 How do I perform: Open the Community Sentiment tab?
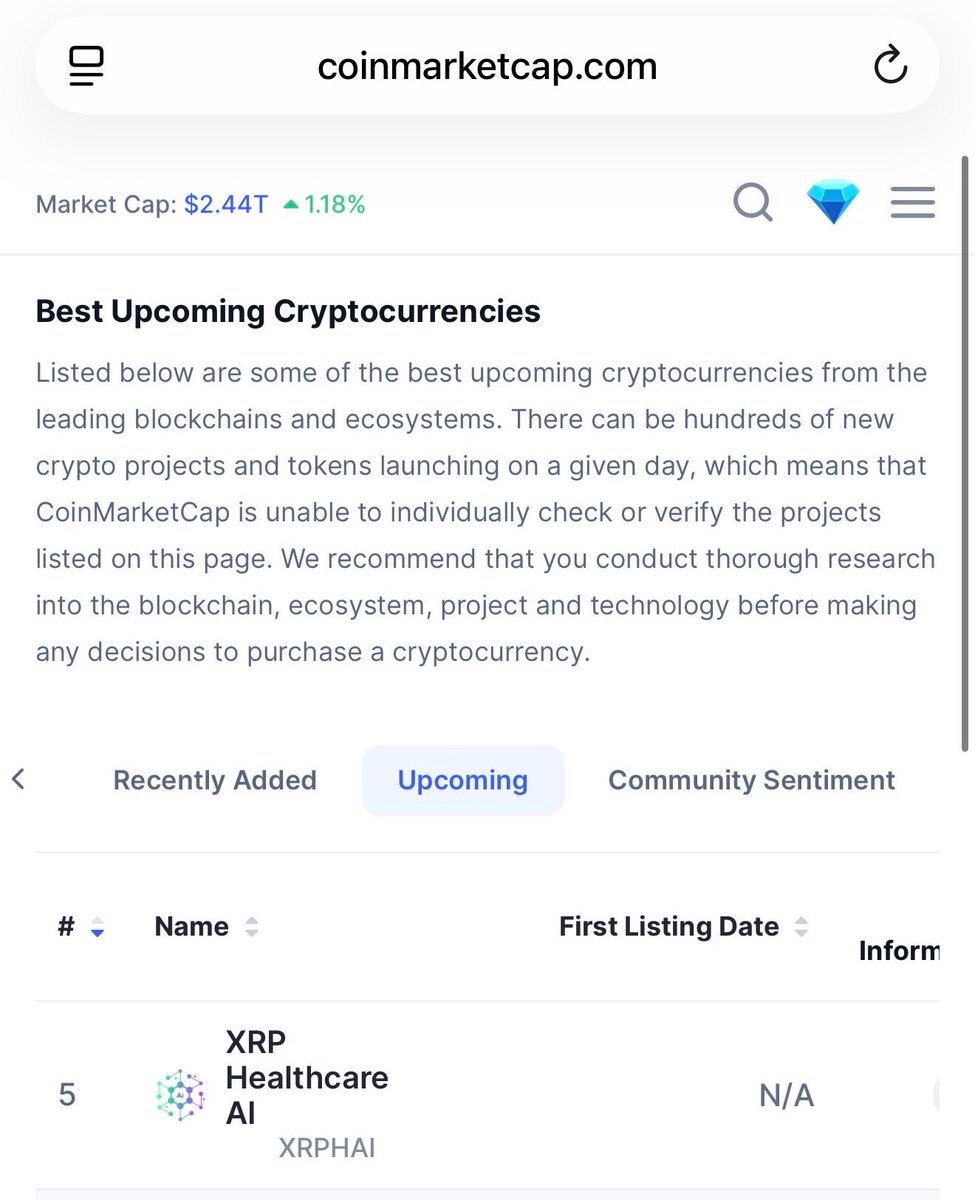751,780
